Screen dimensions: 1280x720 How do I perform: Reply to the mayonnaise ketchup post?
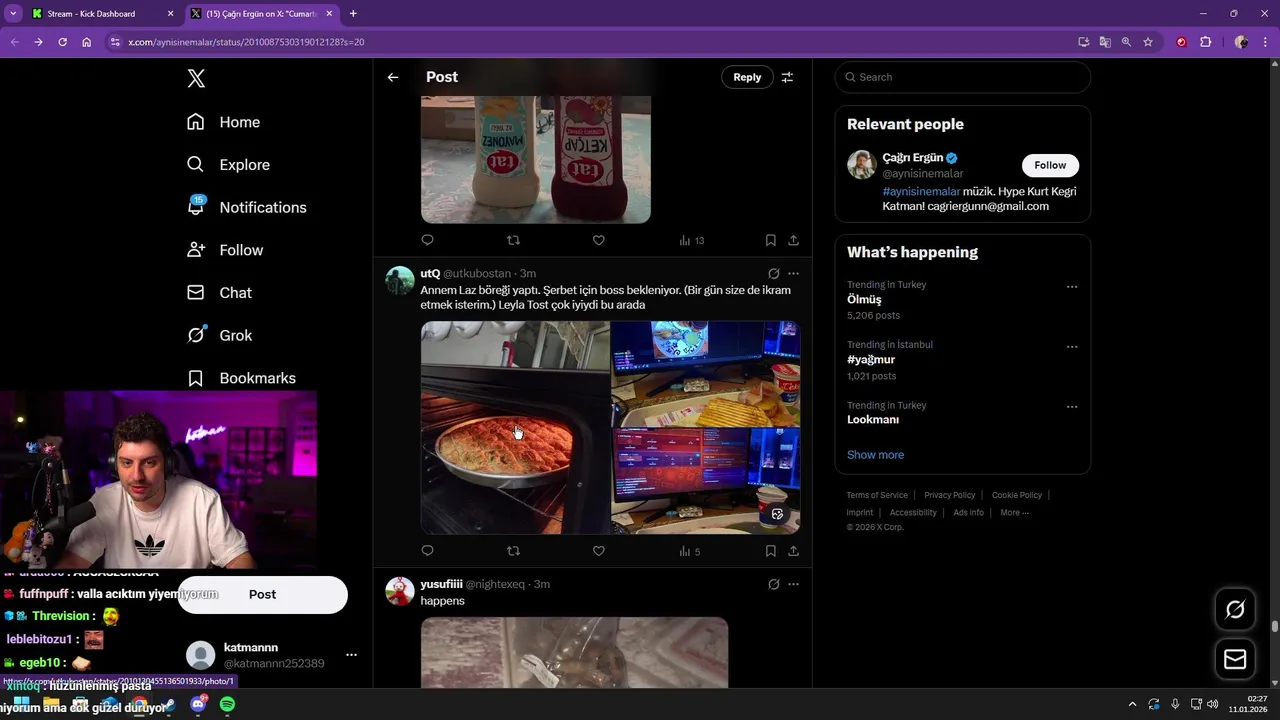pyautogui.click(x=427, y=240)
